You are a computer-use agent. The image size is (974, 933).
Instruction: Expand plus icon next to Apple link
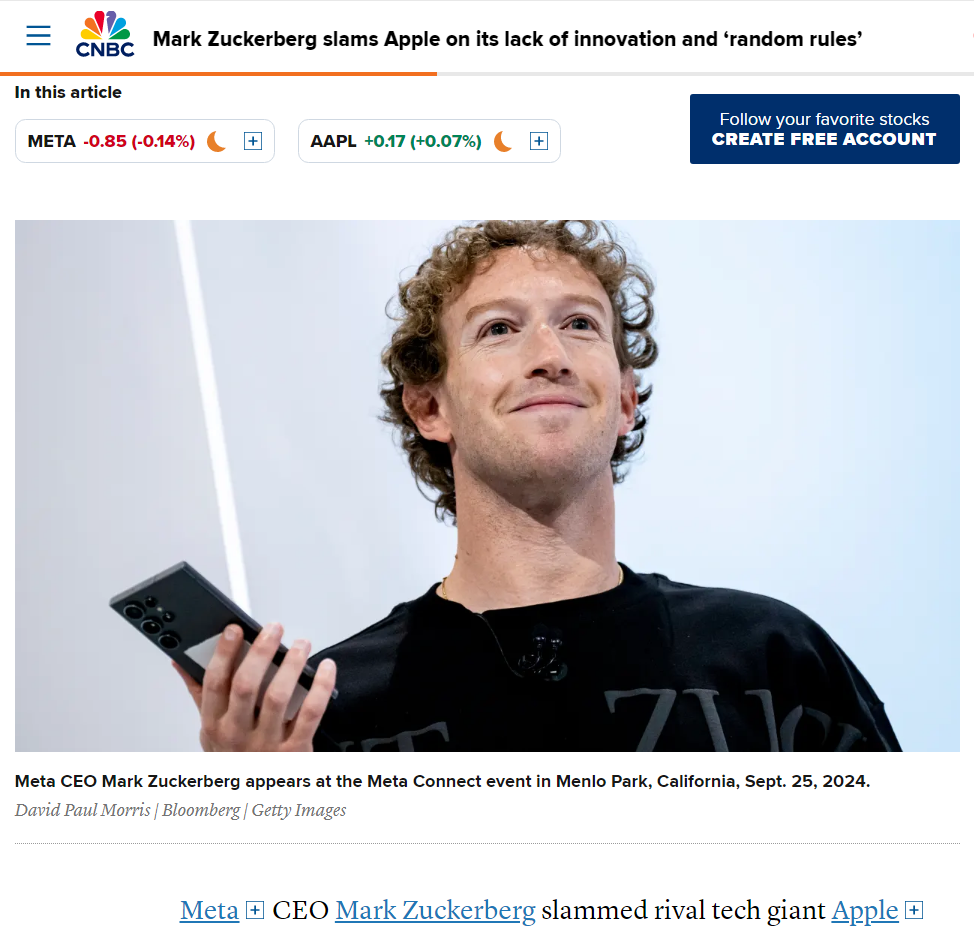coord(914,911)
